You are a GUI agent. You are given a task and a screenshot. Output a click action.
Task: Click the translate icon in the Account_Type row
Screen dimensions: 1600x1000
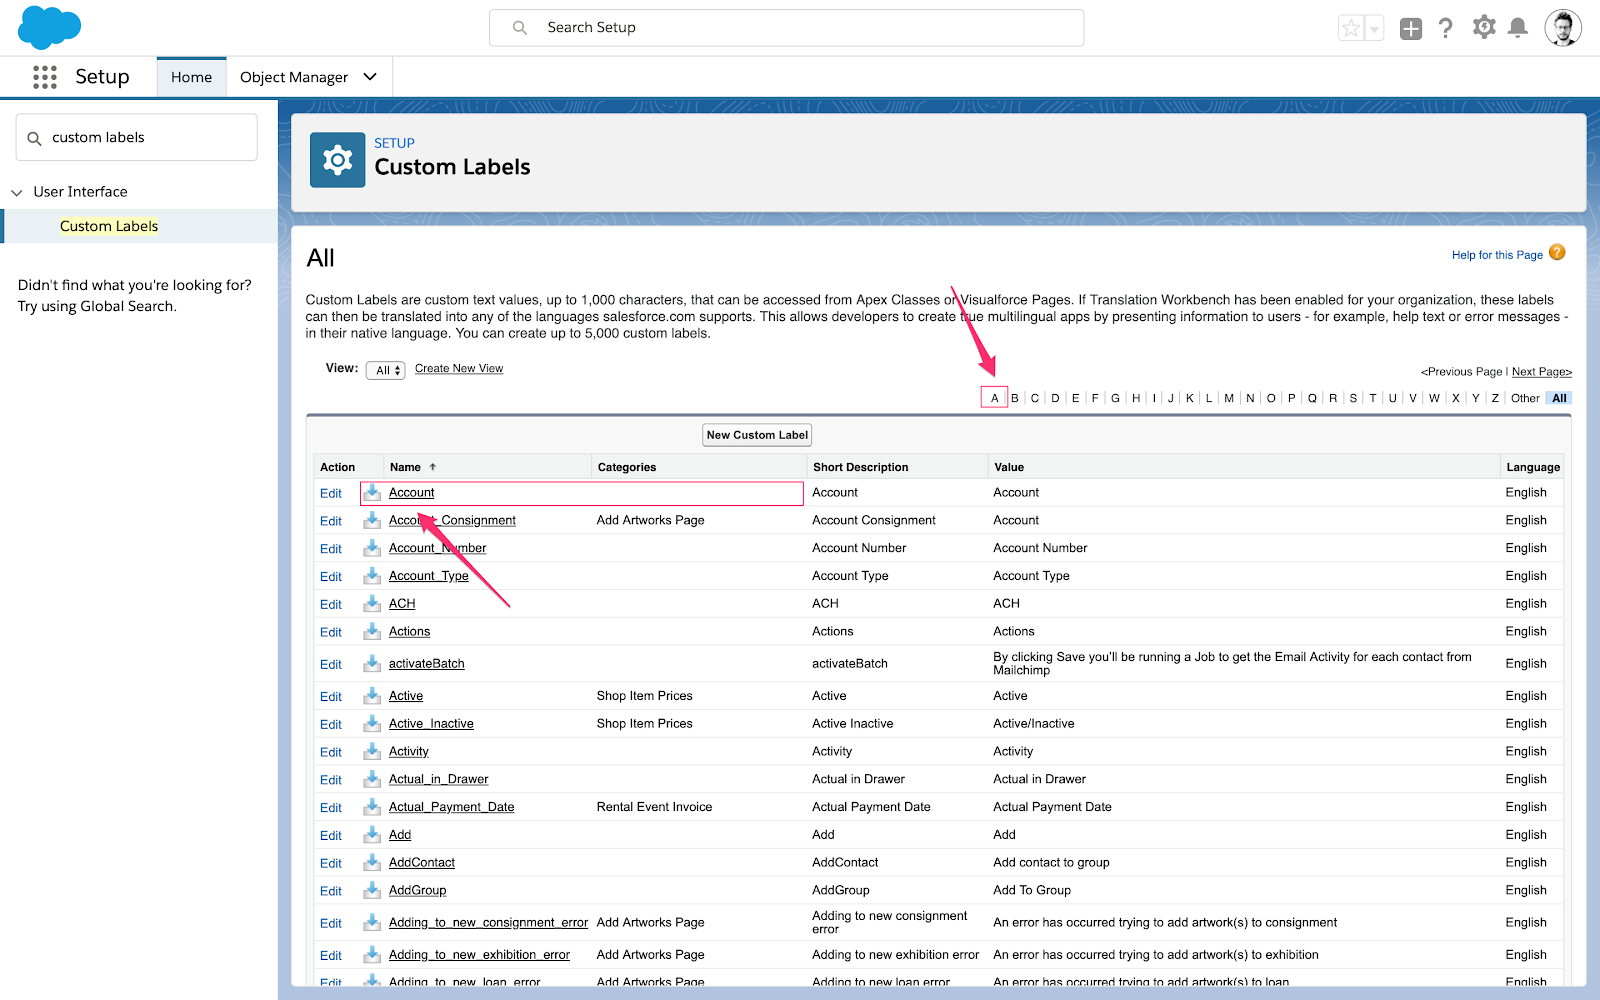(x=372, y=576)
